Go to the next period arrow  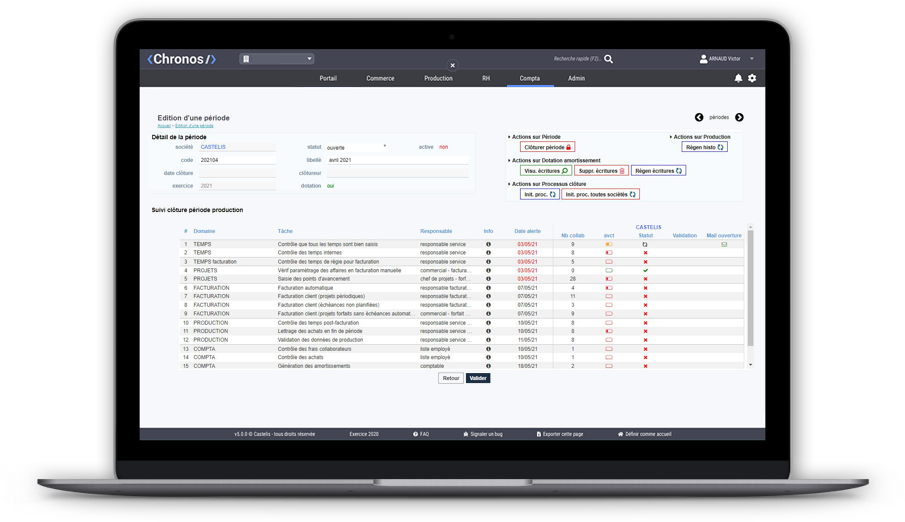coord(739,118)
